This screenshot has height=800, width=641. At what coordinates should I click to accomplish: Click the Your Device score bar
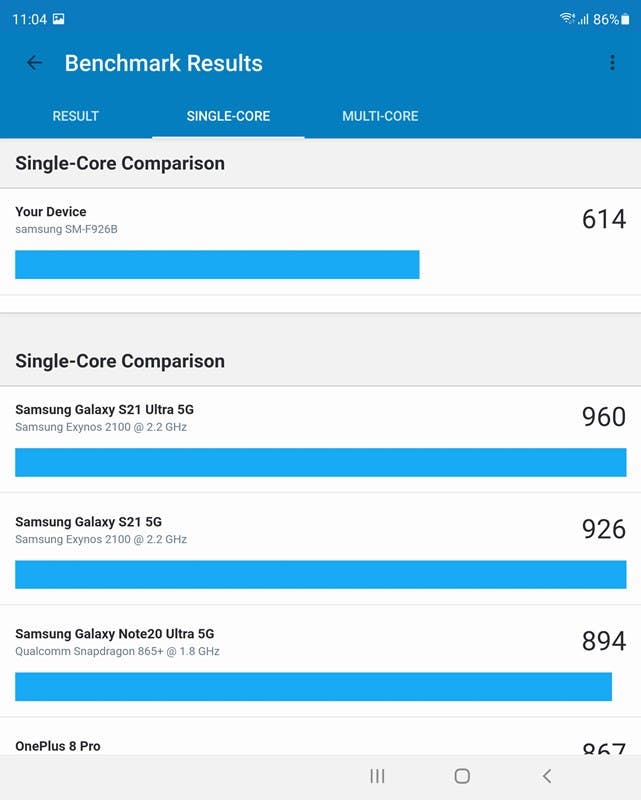[x=217, y=264]
